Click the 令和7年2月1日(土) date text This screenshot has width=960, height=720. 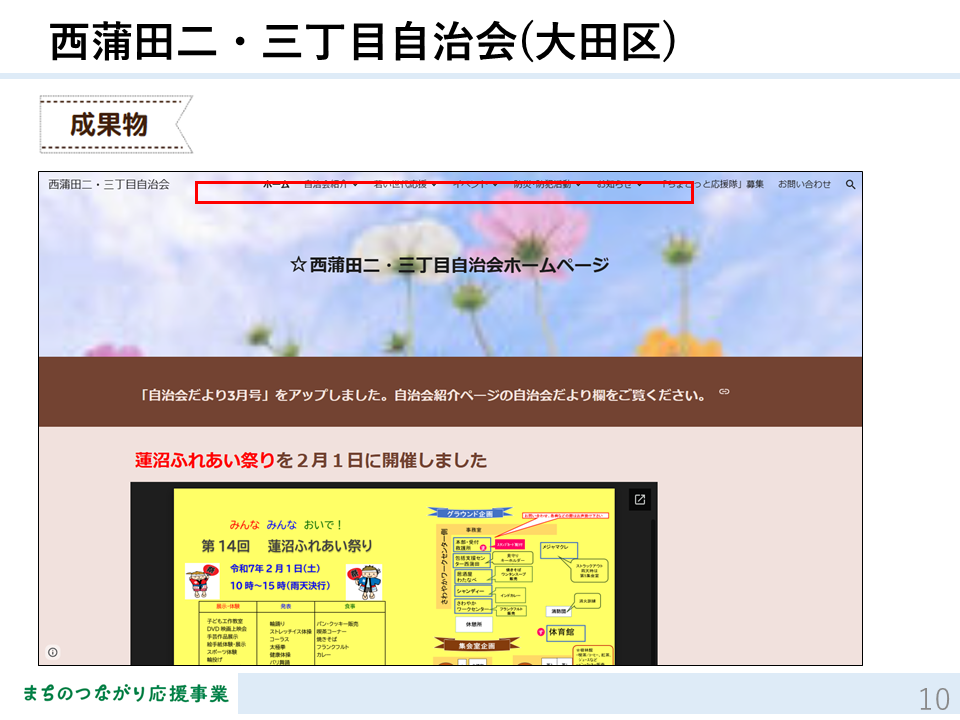[x=275, y=569]
